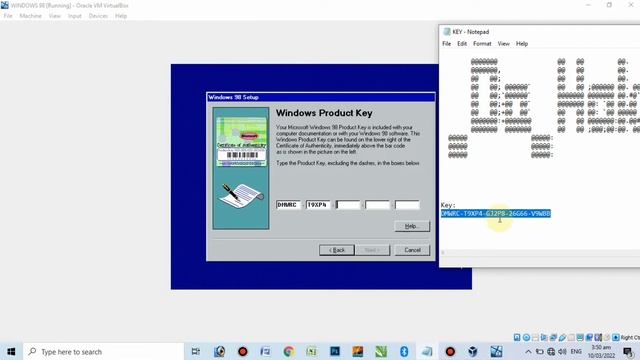Open VirtualBox Machine menu
Image resolution: width=640 pixels, height=360 pixels.
(31, 16)
